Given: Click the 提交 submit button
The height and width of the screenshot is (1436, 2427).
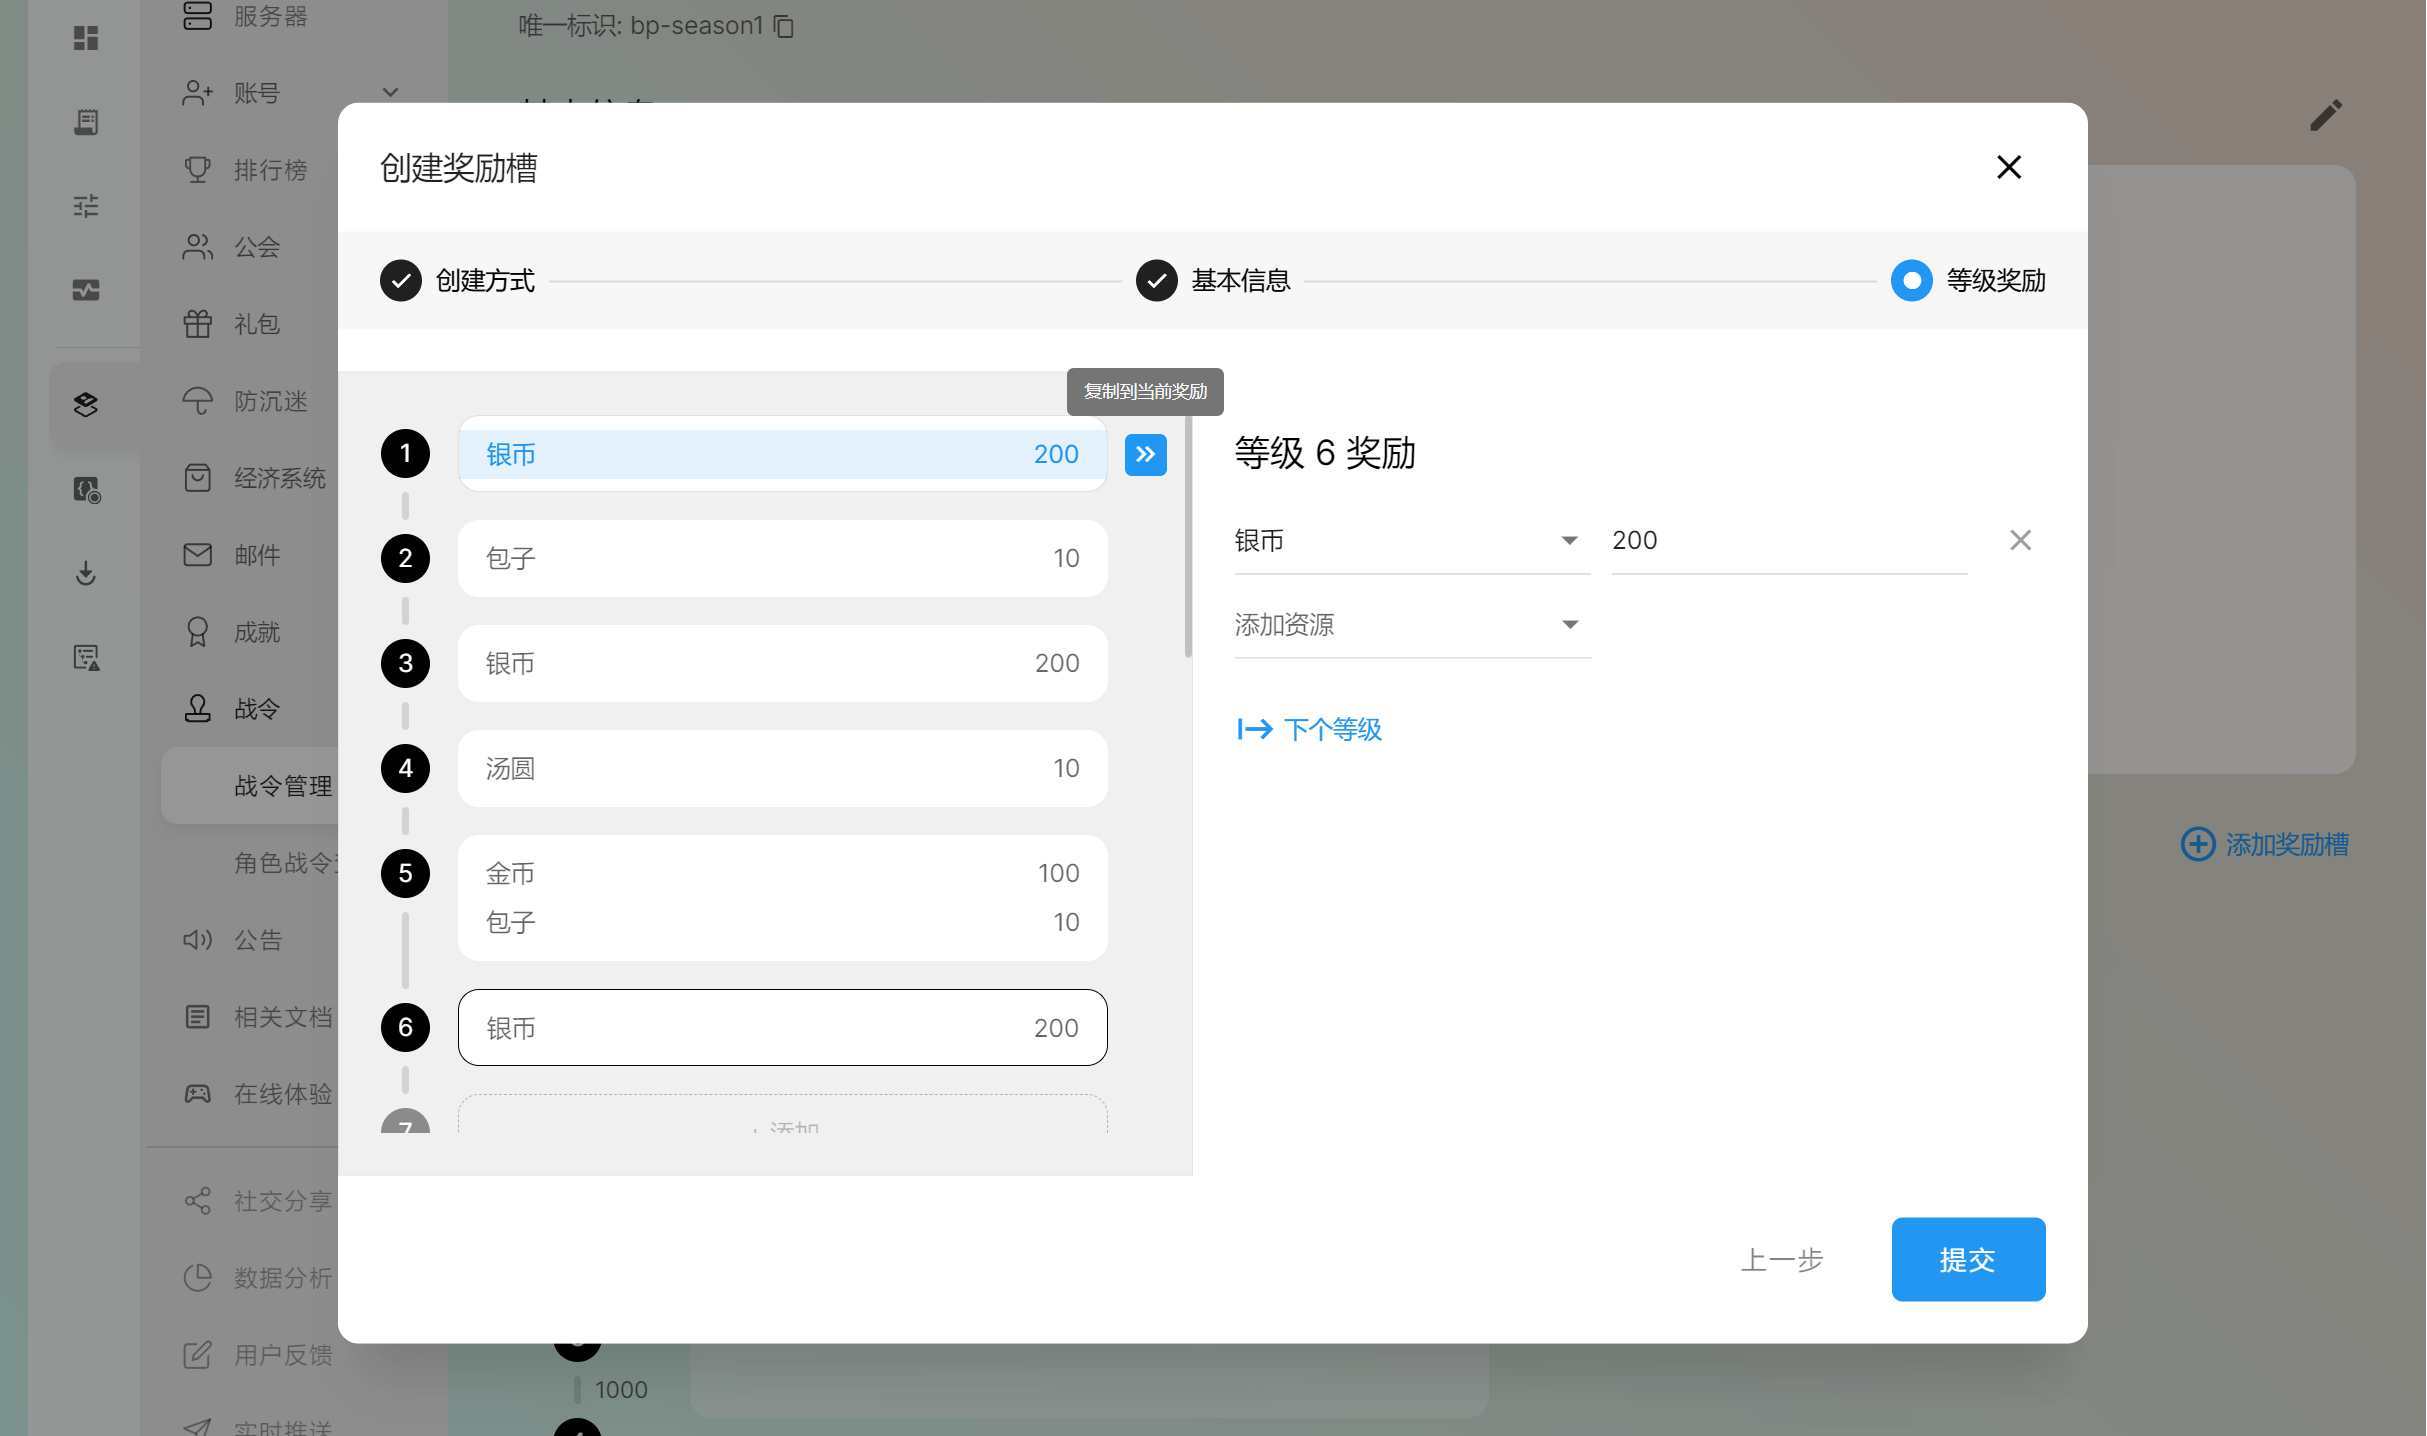Looking at the screenshot, I should point(1967,1259).
